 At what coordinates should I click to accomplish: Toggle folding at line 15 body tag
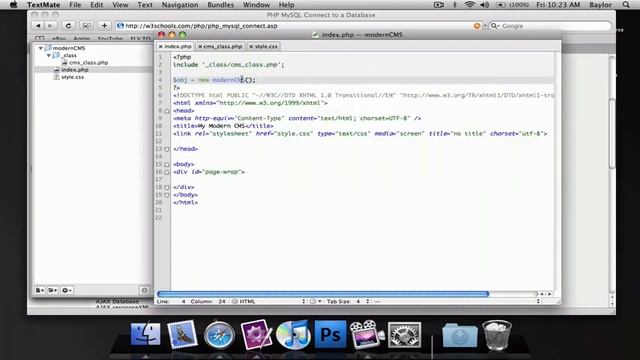click(x=167, y=164)
